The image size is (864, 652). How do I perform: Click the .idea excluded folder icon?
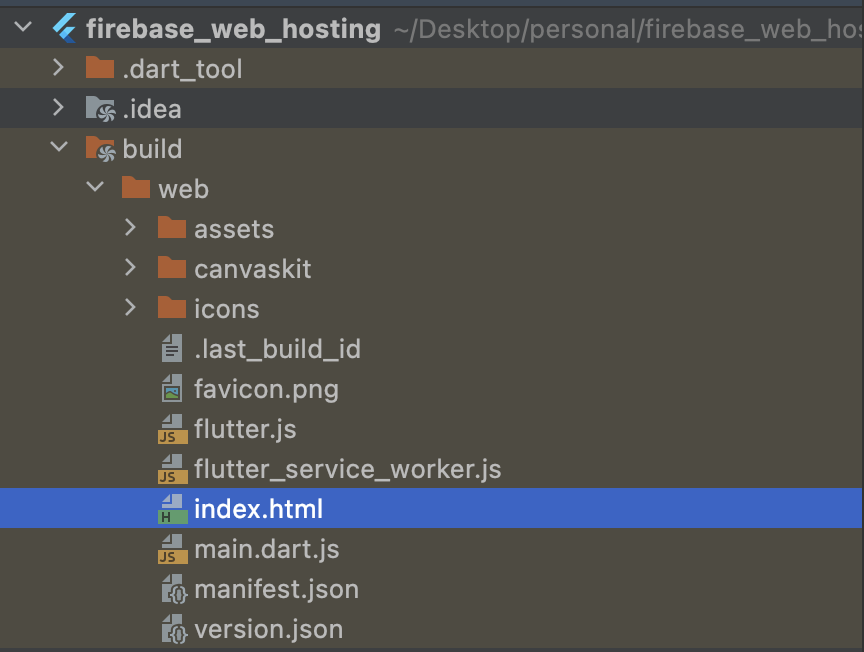pyautogui.click(x=100, y=109)
